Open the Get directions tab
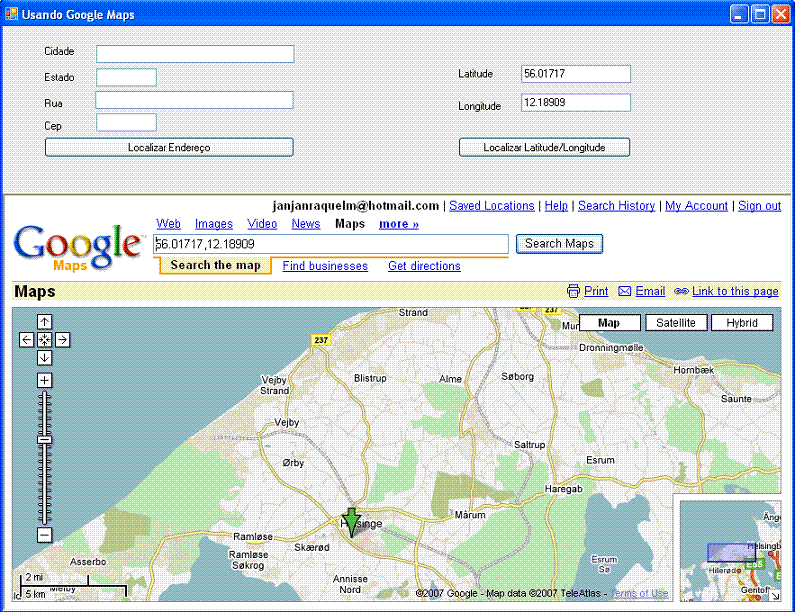 424,266
